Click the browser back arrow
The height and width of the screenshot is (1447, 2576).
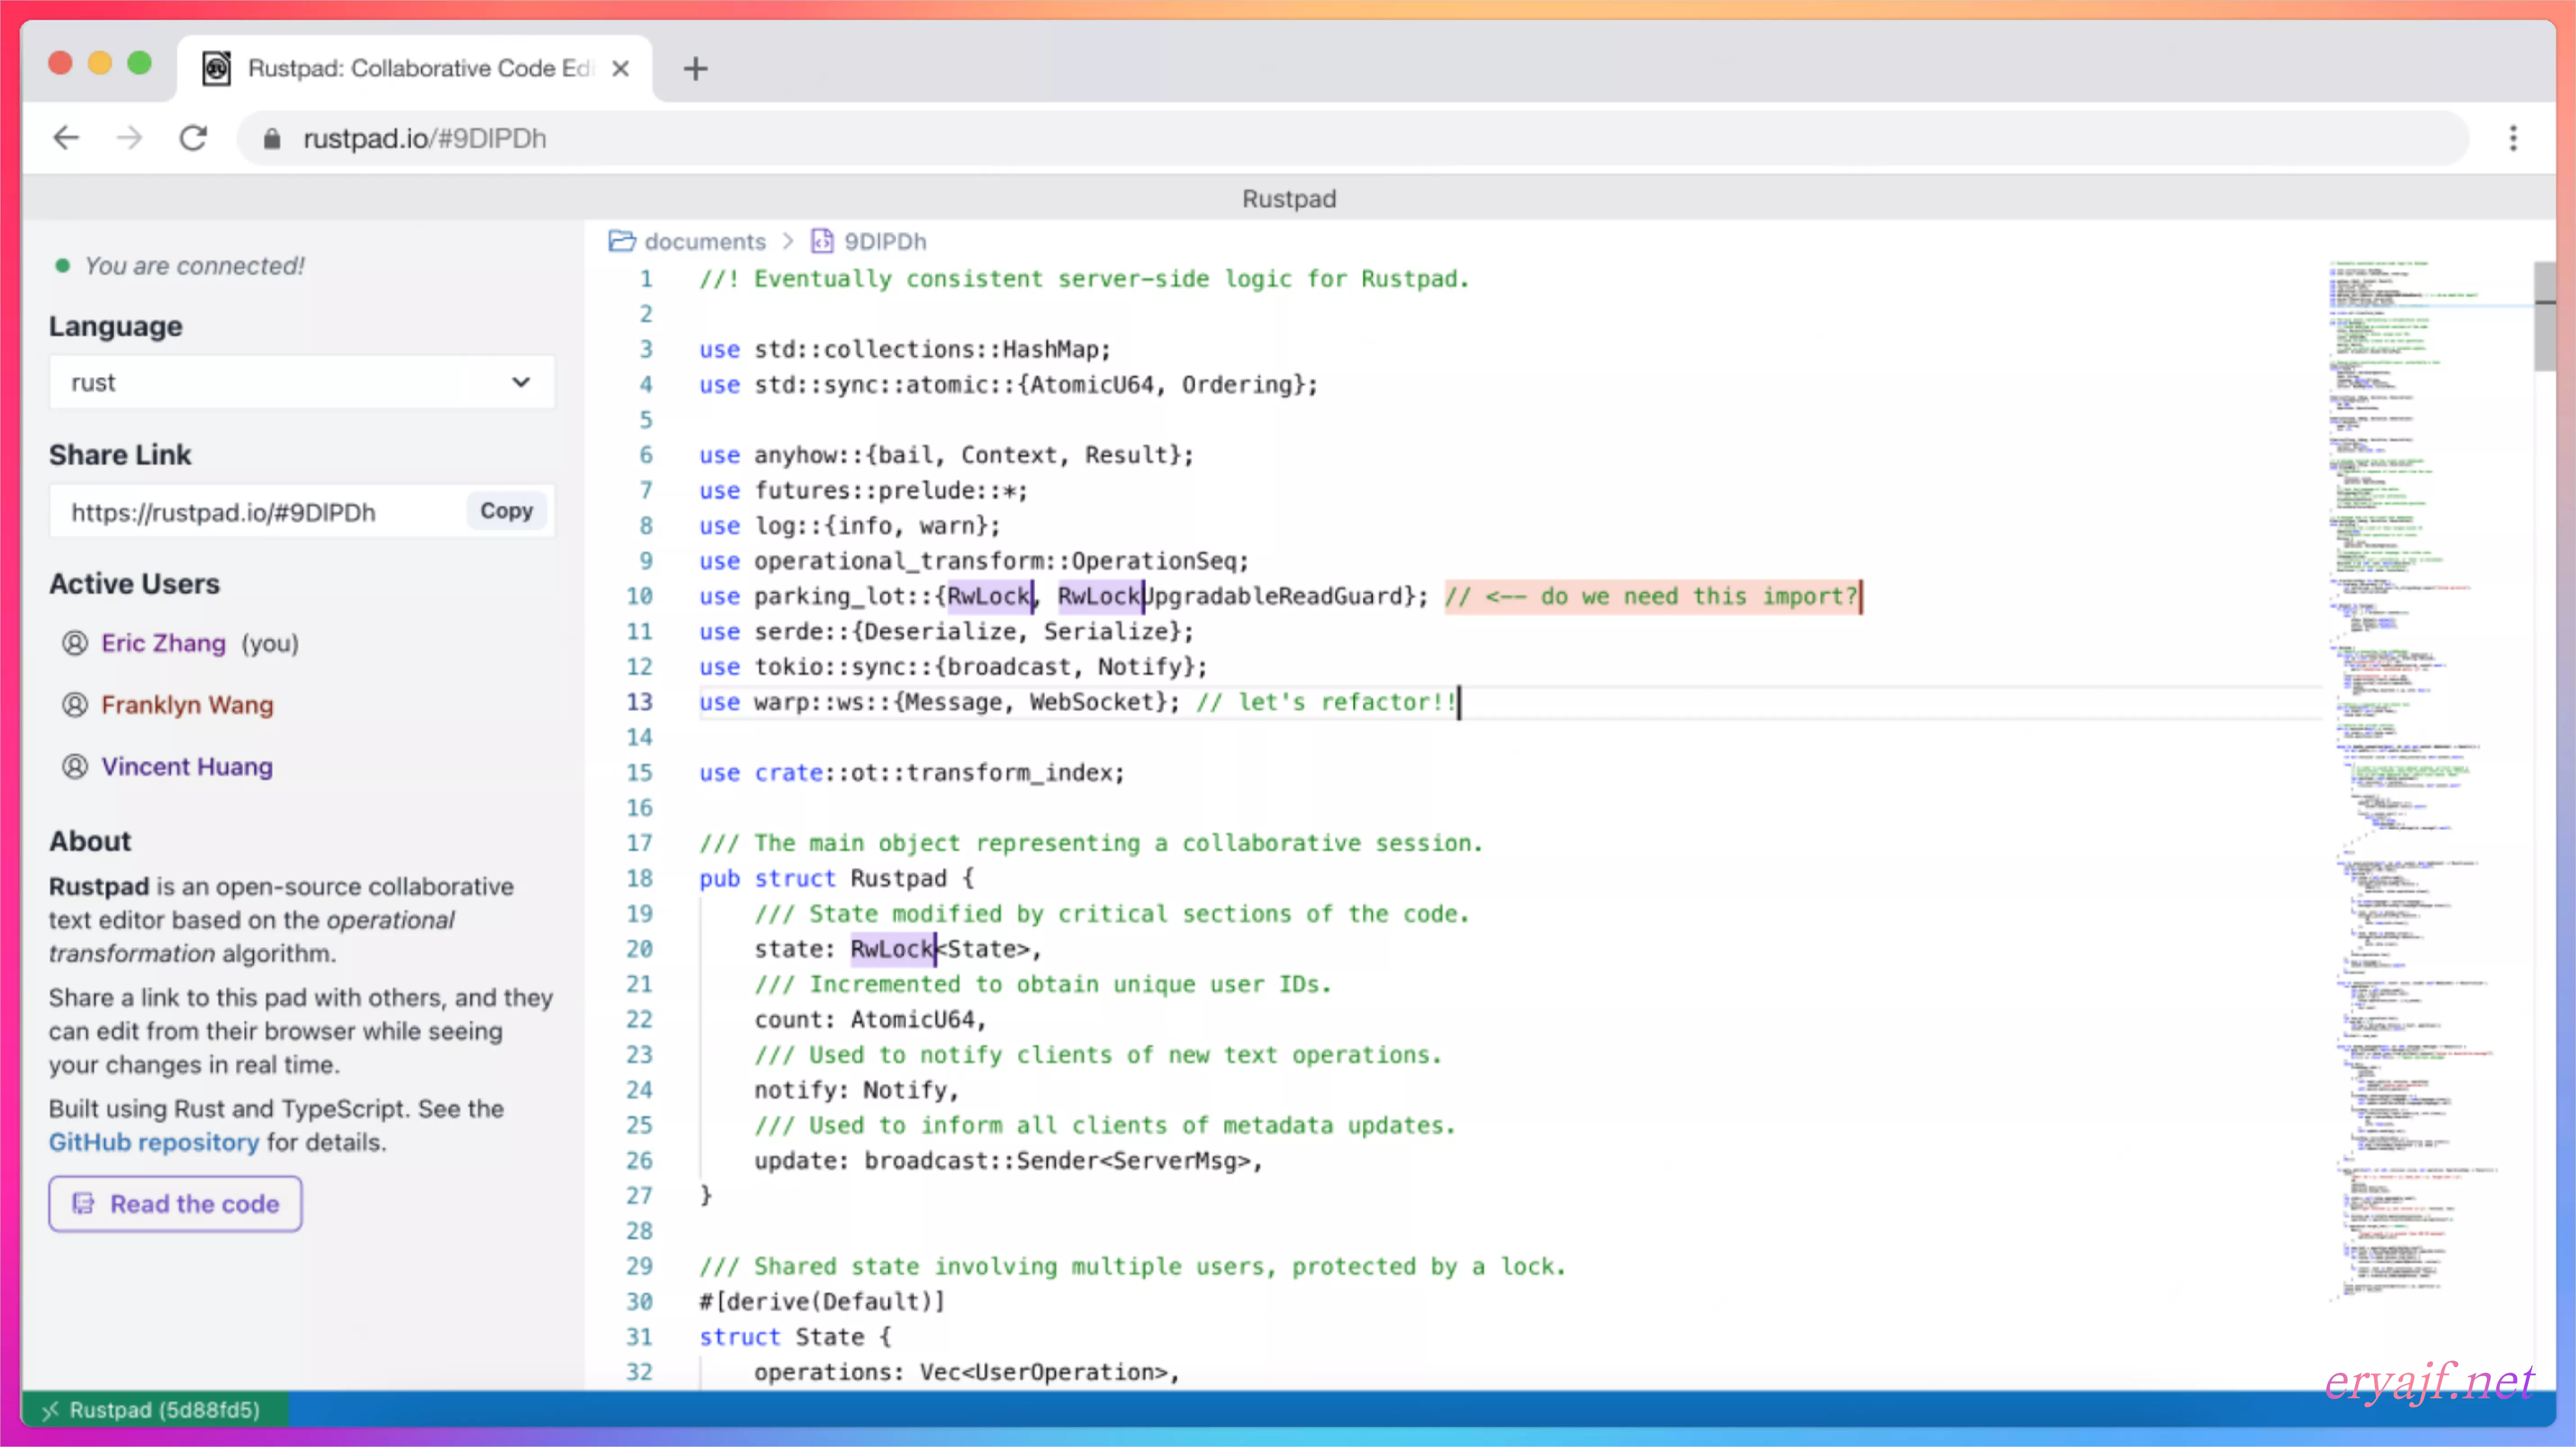[66, 138]
